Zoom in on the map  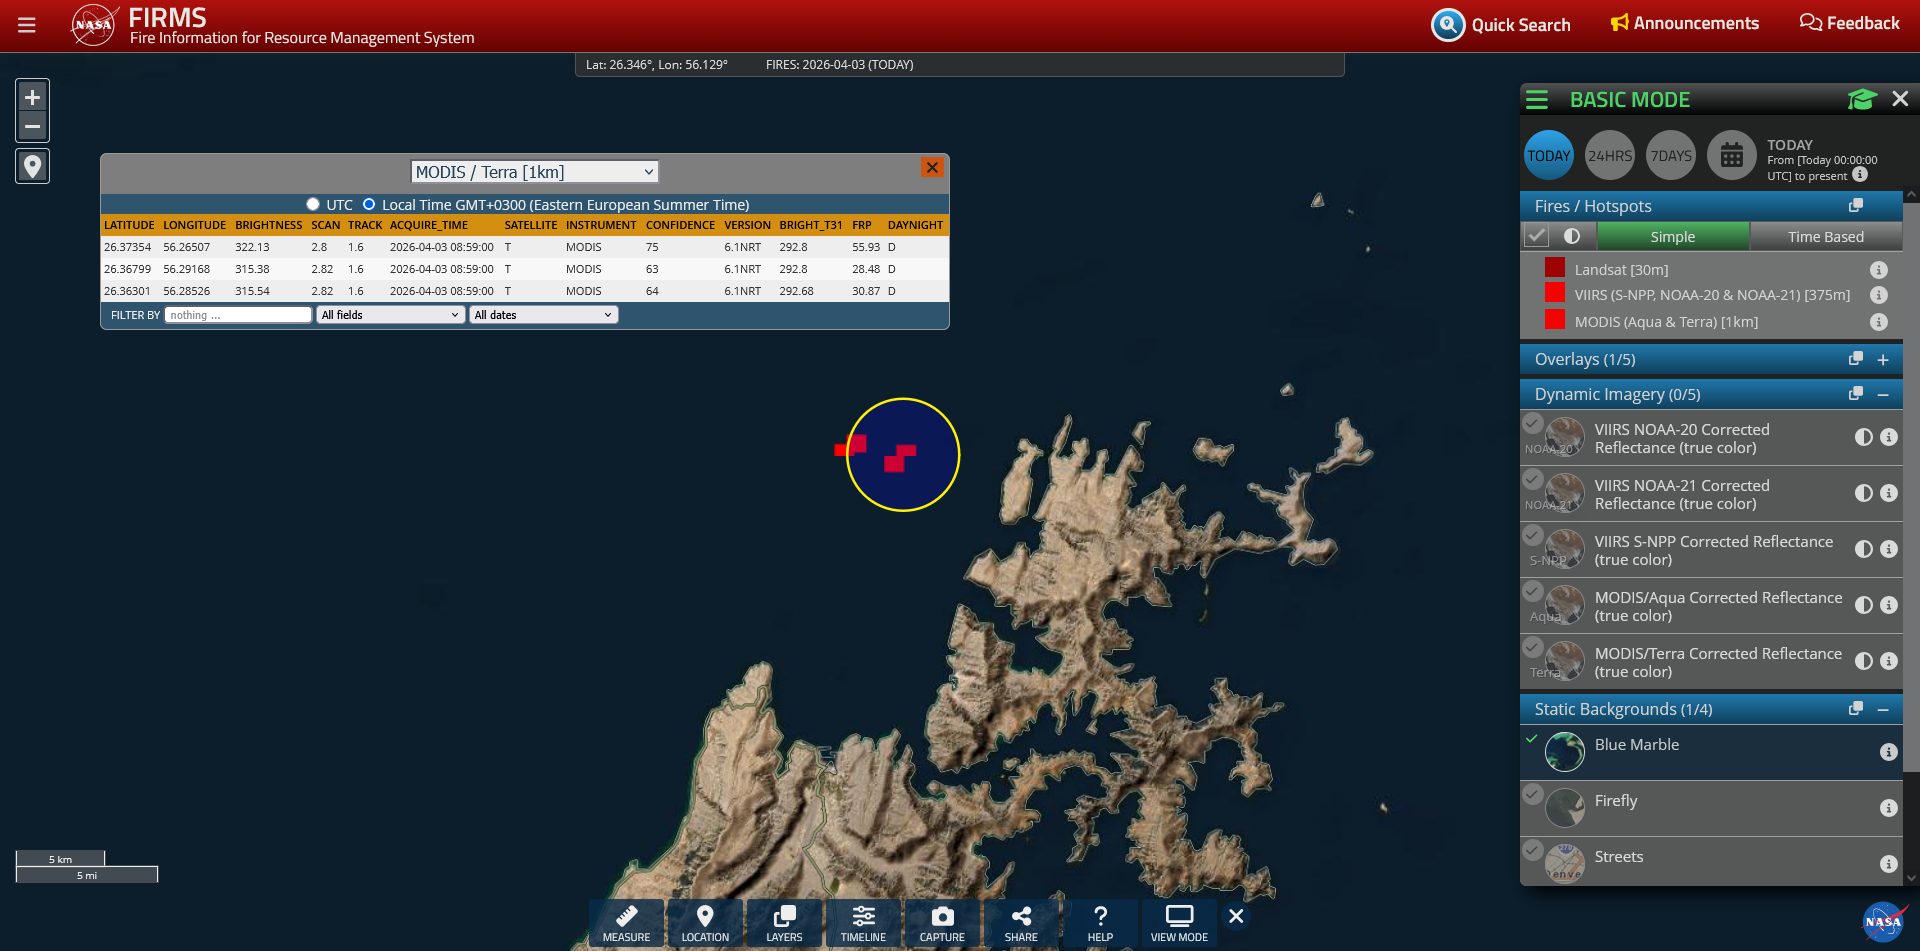pyautogui.click(x=32, y=97)
